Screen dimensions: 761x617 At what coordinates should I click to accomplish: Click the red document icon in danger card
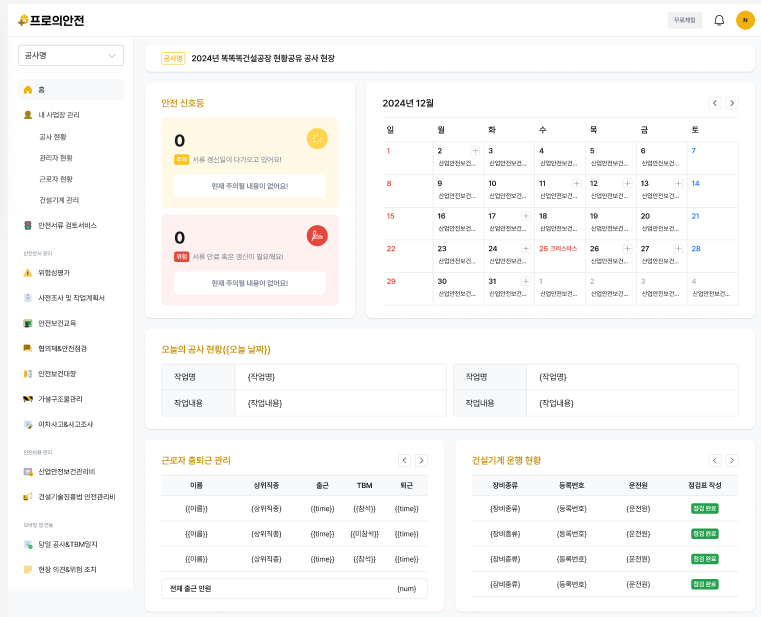point(317,236)
